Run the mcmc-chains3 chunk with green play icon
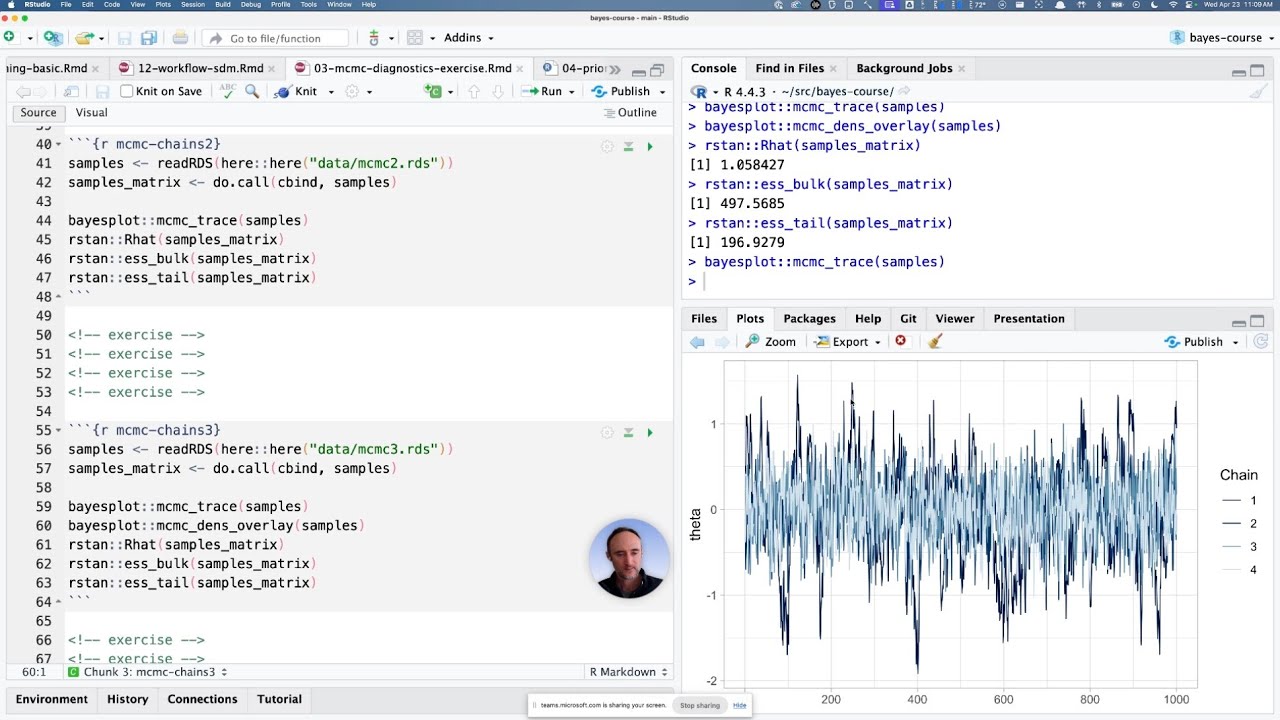1280x720 pixels. [650, 433]
